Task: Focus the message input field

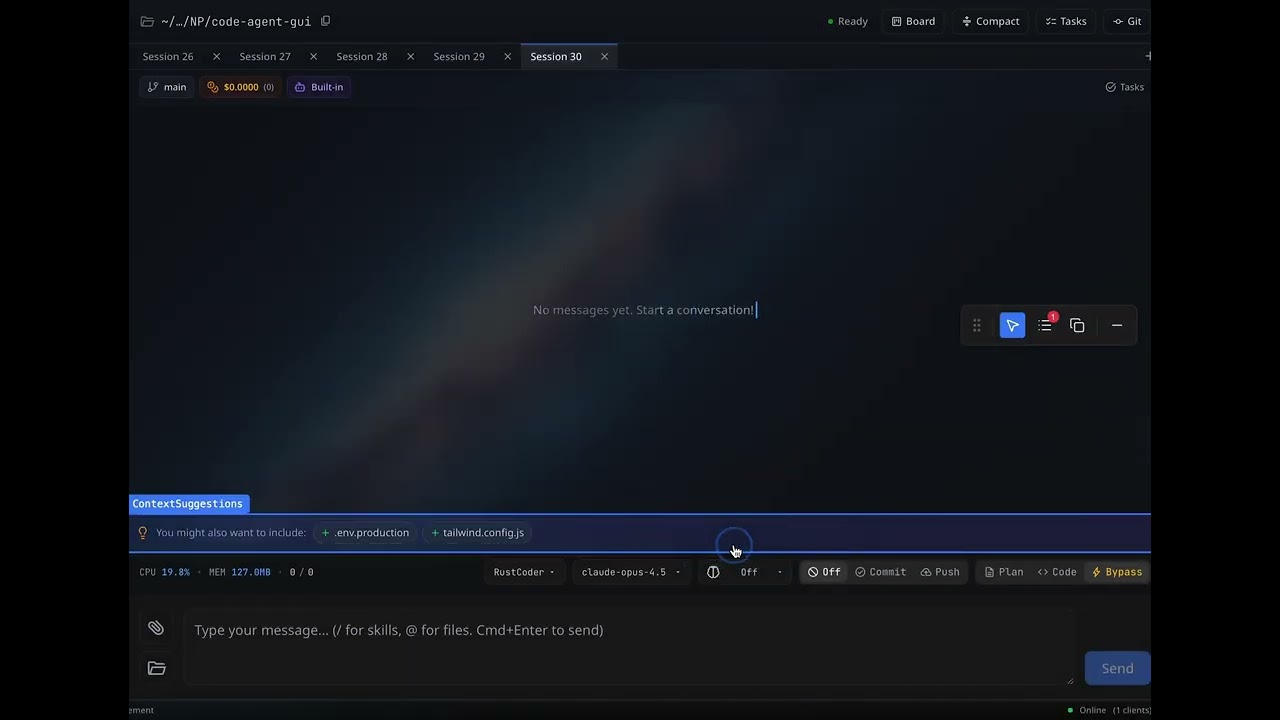Action: (629, 647)
